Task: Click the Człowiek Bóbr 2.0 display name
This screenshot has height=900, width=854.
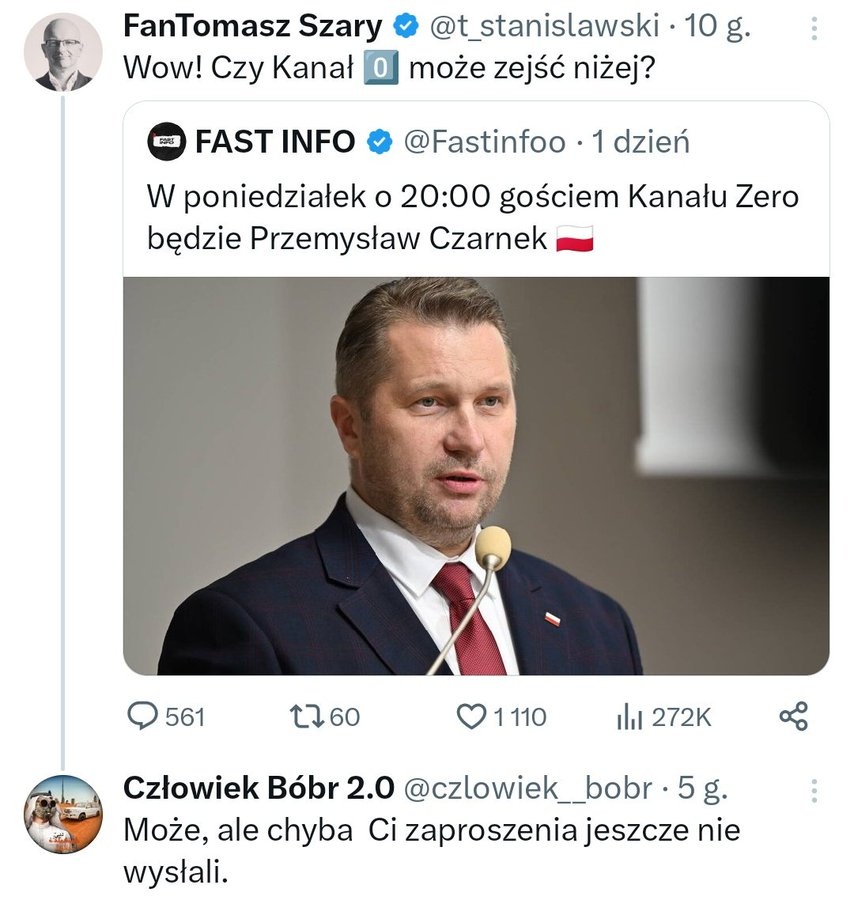Action: (x=258, y=788)
